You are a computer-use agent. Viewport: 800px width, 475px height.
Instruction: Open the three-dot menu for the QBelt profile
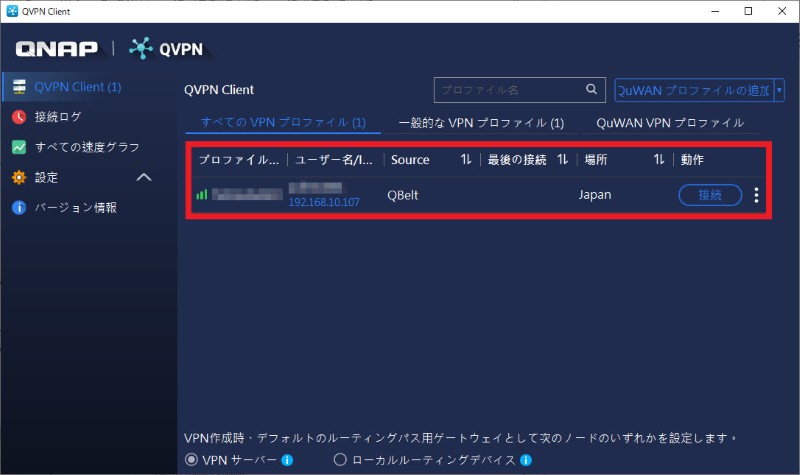(x=756, y=195)
